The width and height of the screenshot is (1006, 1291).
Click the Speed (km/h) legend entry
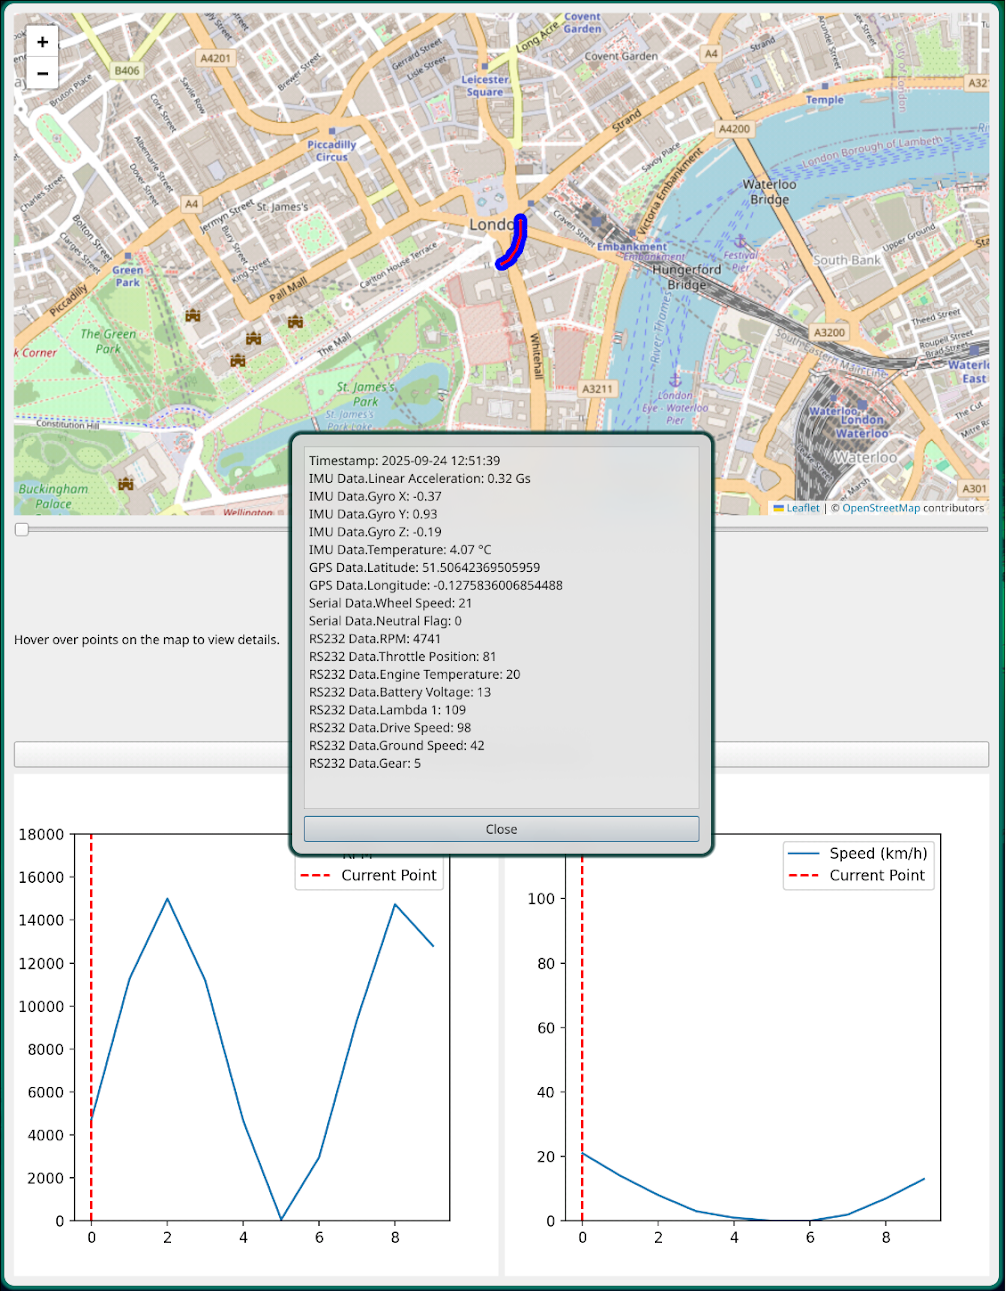pyautogui.click(x=877, y=853)
